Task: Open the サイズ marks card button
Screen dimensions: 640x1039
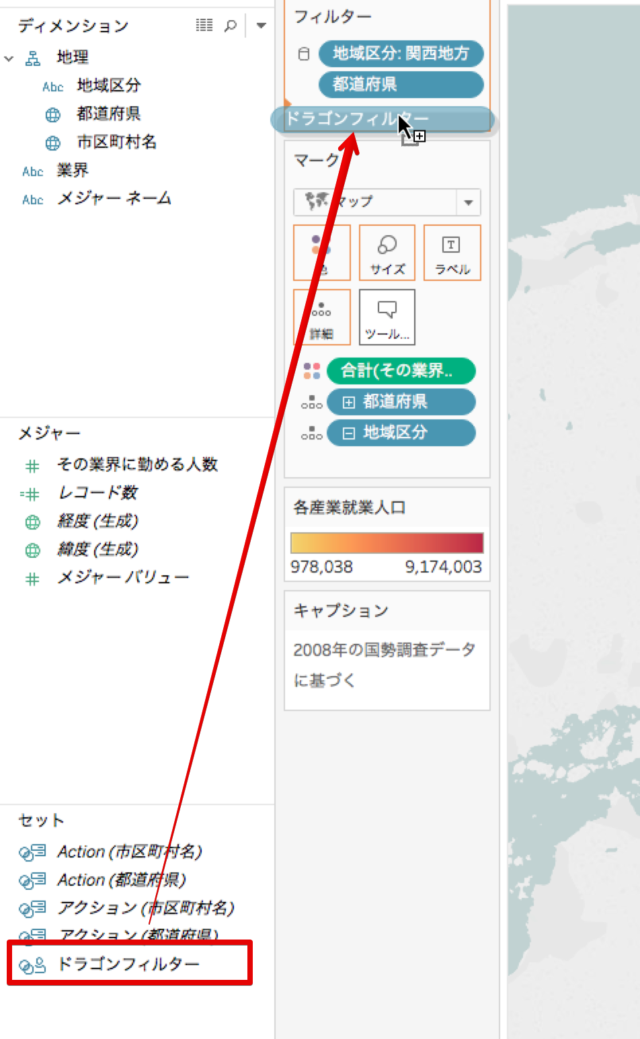Action: (387, 252)
